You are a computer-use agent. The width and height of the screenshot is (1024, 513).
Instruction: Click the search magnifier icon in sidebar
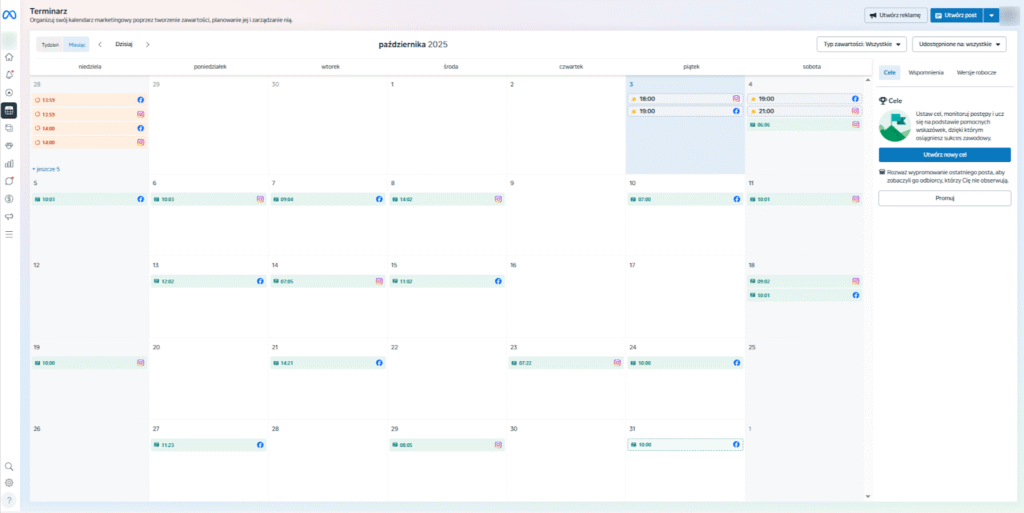9,466
